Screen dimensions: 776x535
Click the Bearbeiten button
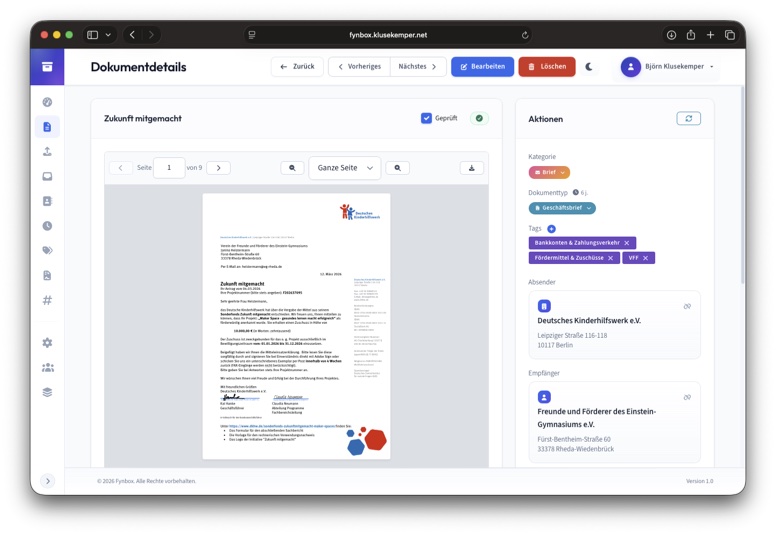[x=482, y=67]
